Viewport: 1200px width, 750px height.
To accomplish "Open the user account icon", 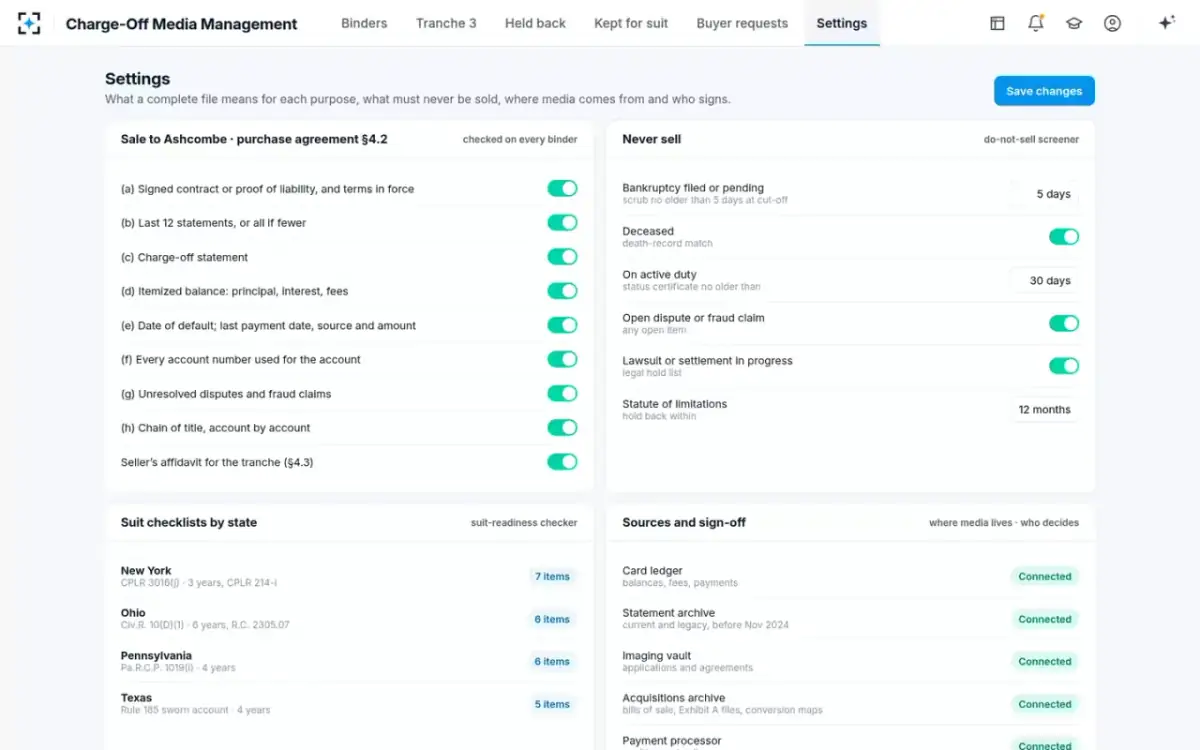I will 1112,23.
